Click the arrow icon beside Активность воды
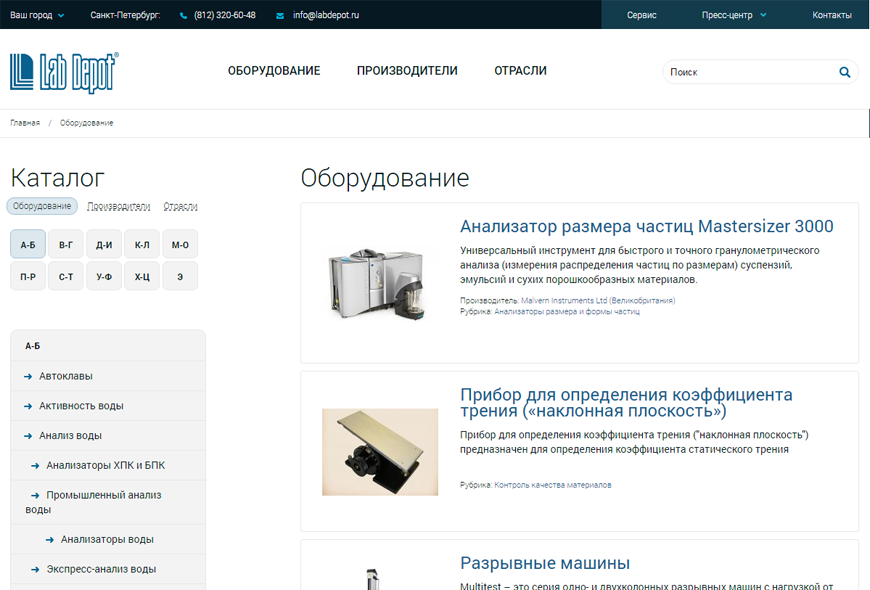 coord(28,406)
